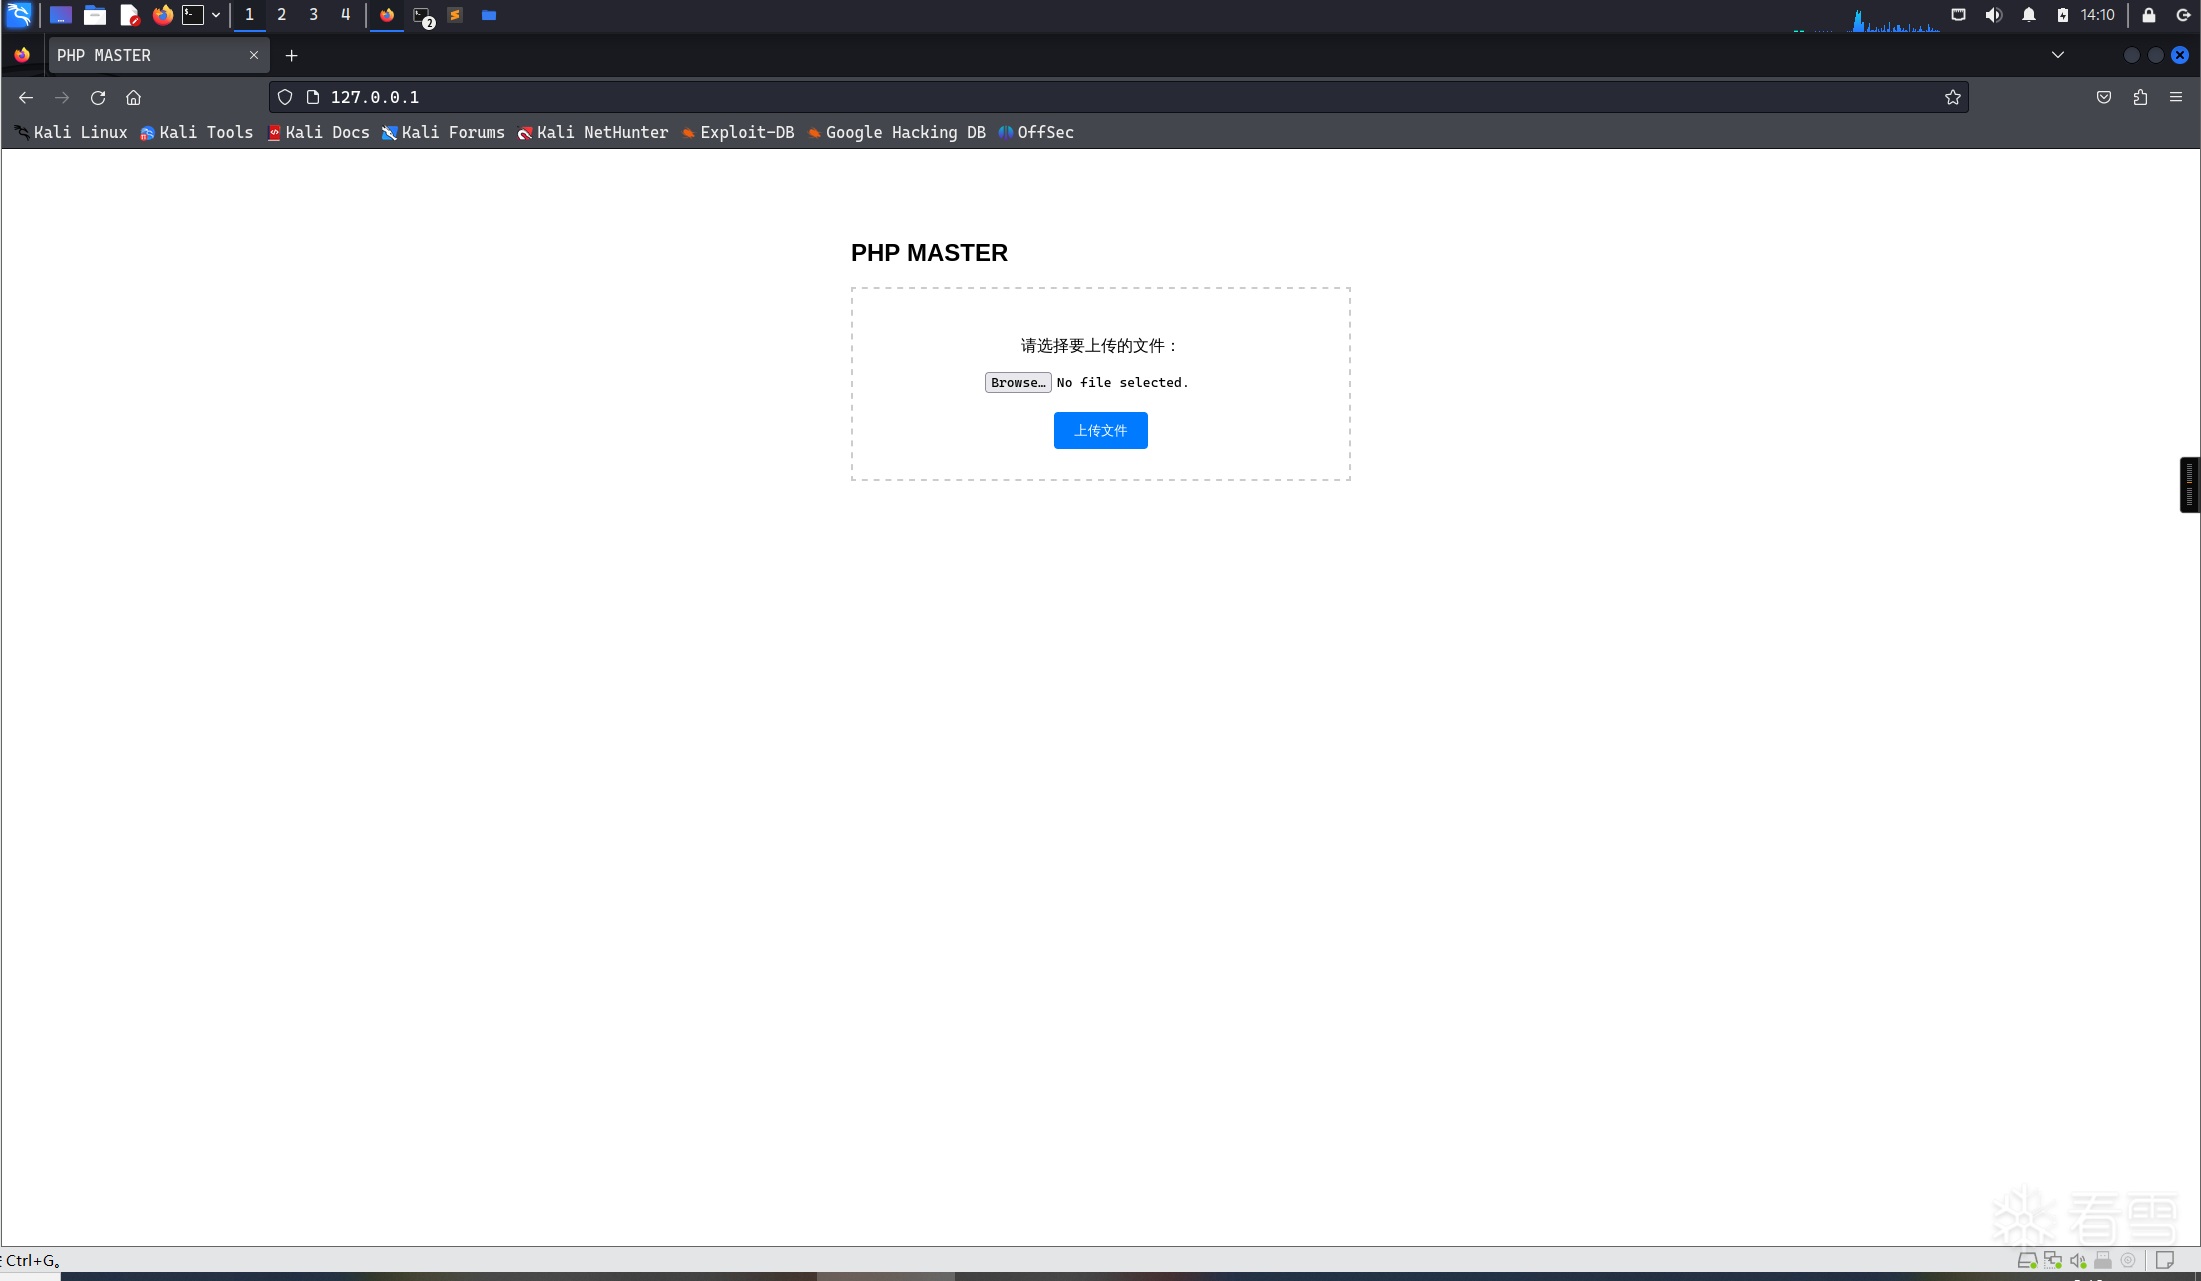Open the Save to Pocket icon
This screenshot has height=1281, width=2201.
click(2104, 97)
